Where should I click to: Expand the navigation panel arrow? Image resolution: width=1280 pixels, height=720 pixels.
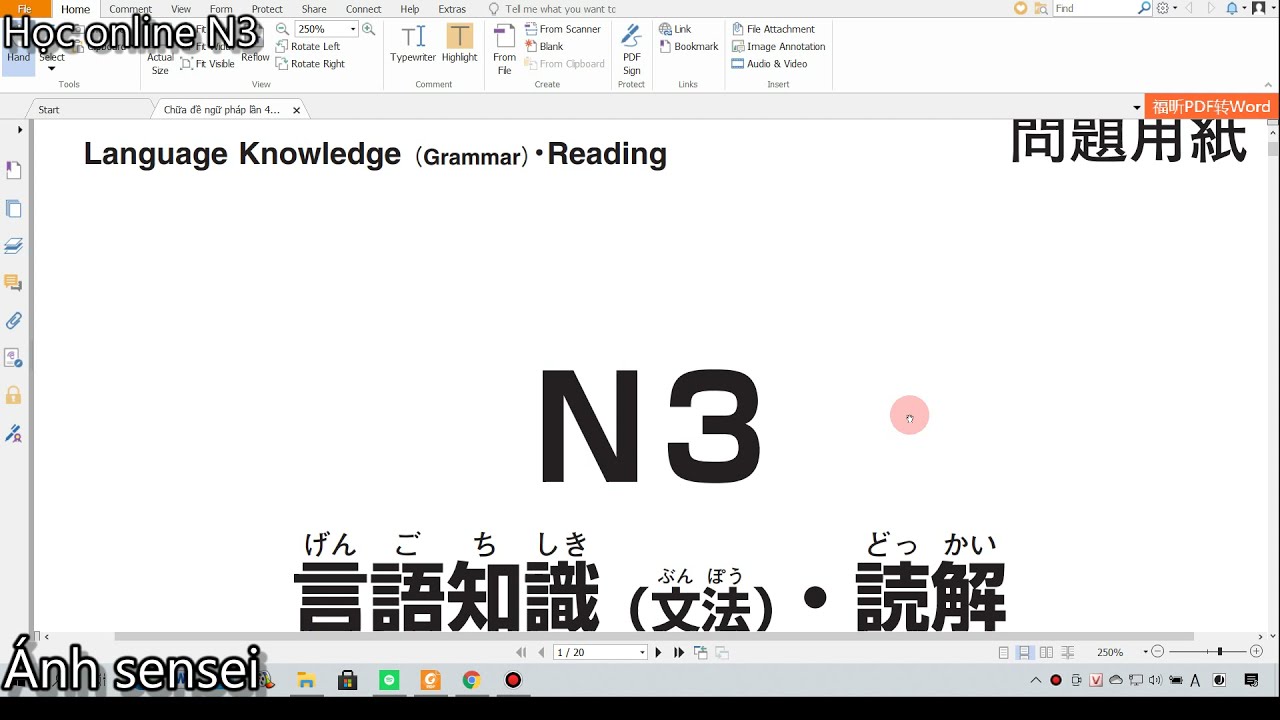pyautogui.click(x=19, y=130)
